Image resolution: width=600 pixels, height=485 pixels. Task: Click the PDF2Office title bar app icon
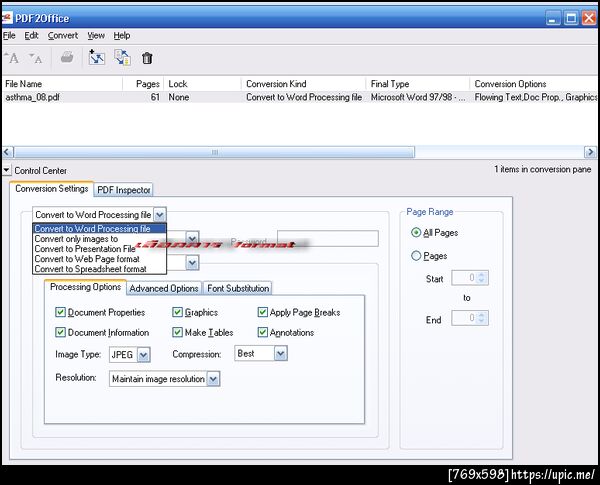7,18
